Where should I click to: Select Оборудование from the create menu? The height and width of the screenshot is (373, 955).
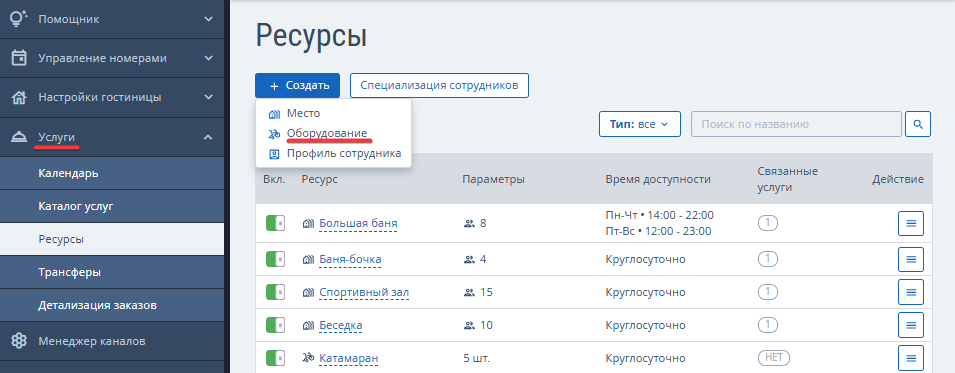[326, 133]
